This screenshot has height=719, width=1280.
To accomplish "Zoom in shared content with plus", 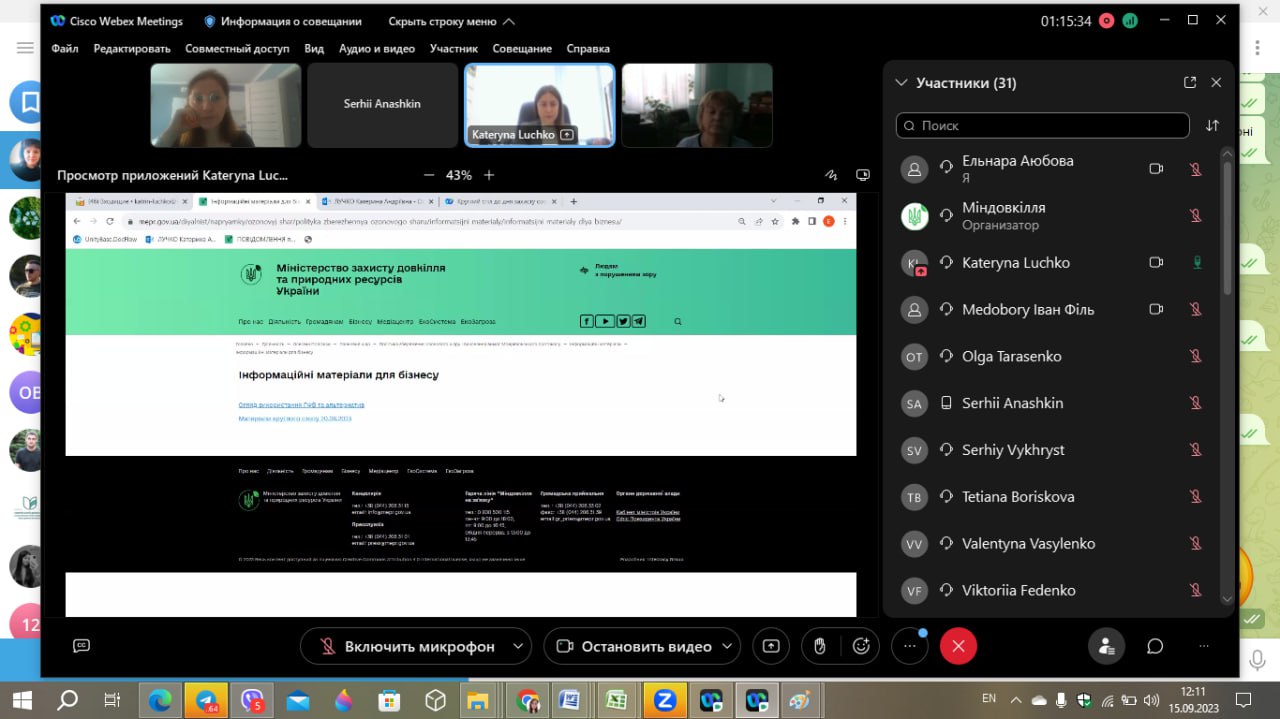I will pyautogui.click(x=489, y=175).
